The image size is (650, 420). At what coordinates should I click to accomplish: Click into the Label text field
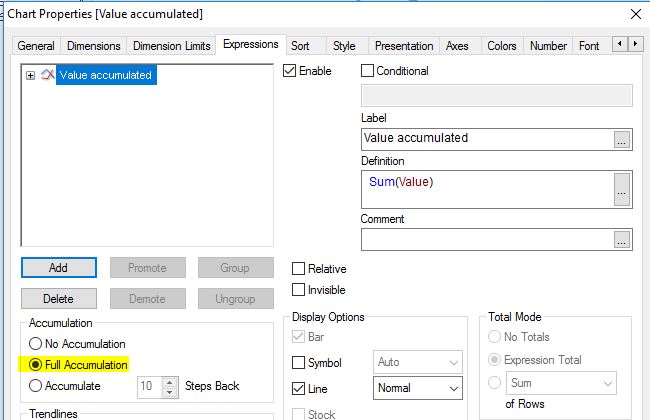[486, 139]
